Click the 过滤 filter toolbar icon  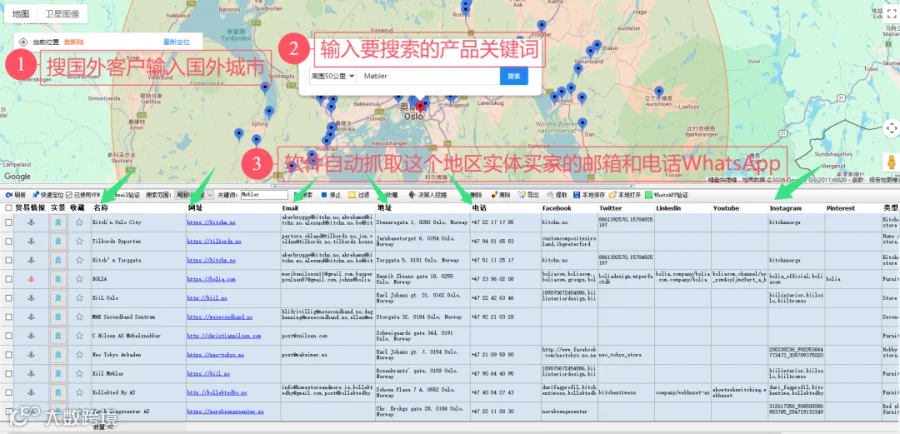click(352, 195)
